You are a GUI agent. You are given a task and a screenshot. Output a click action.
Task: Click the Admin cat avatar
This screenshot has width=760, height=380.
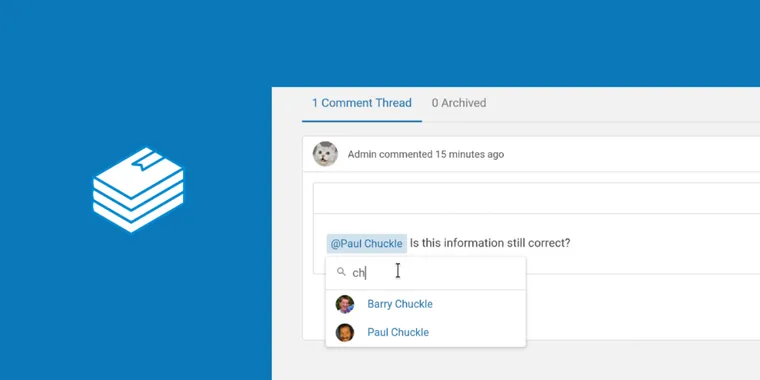[325, 154]
